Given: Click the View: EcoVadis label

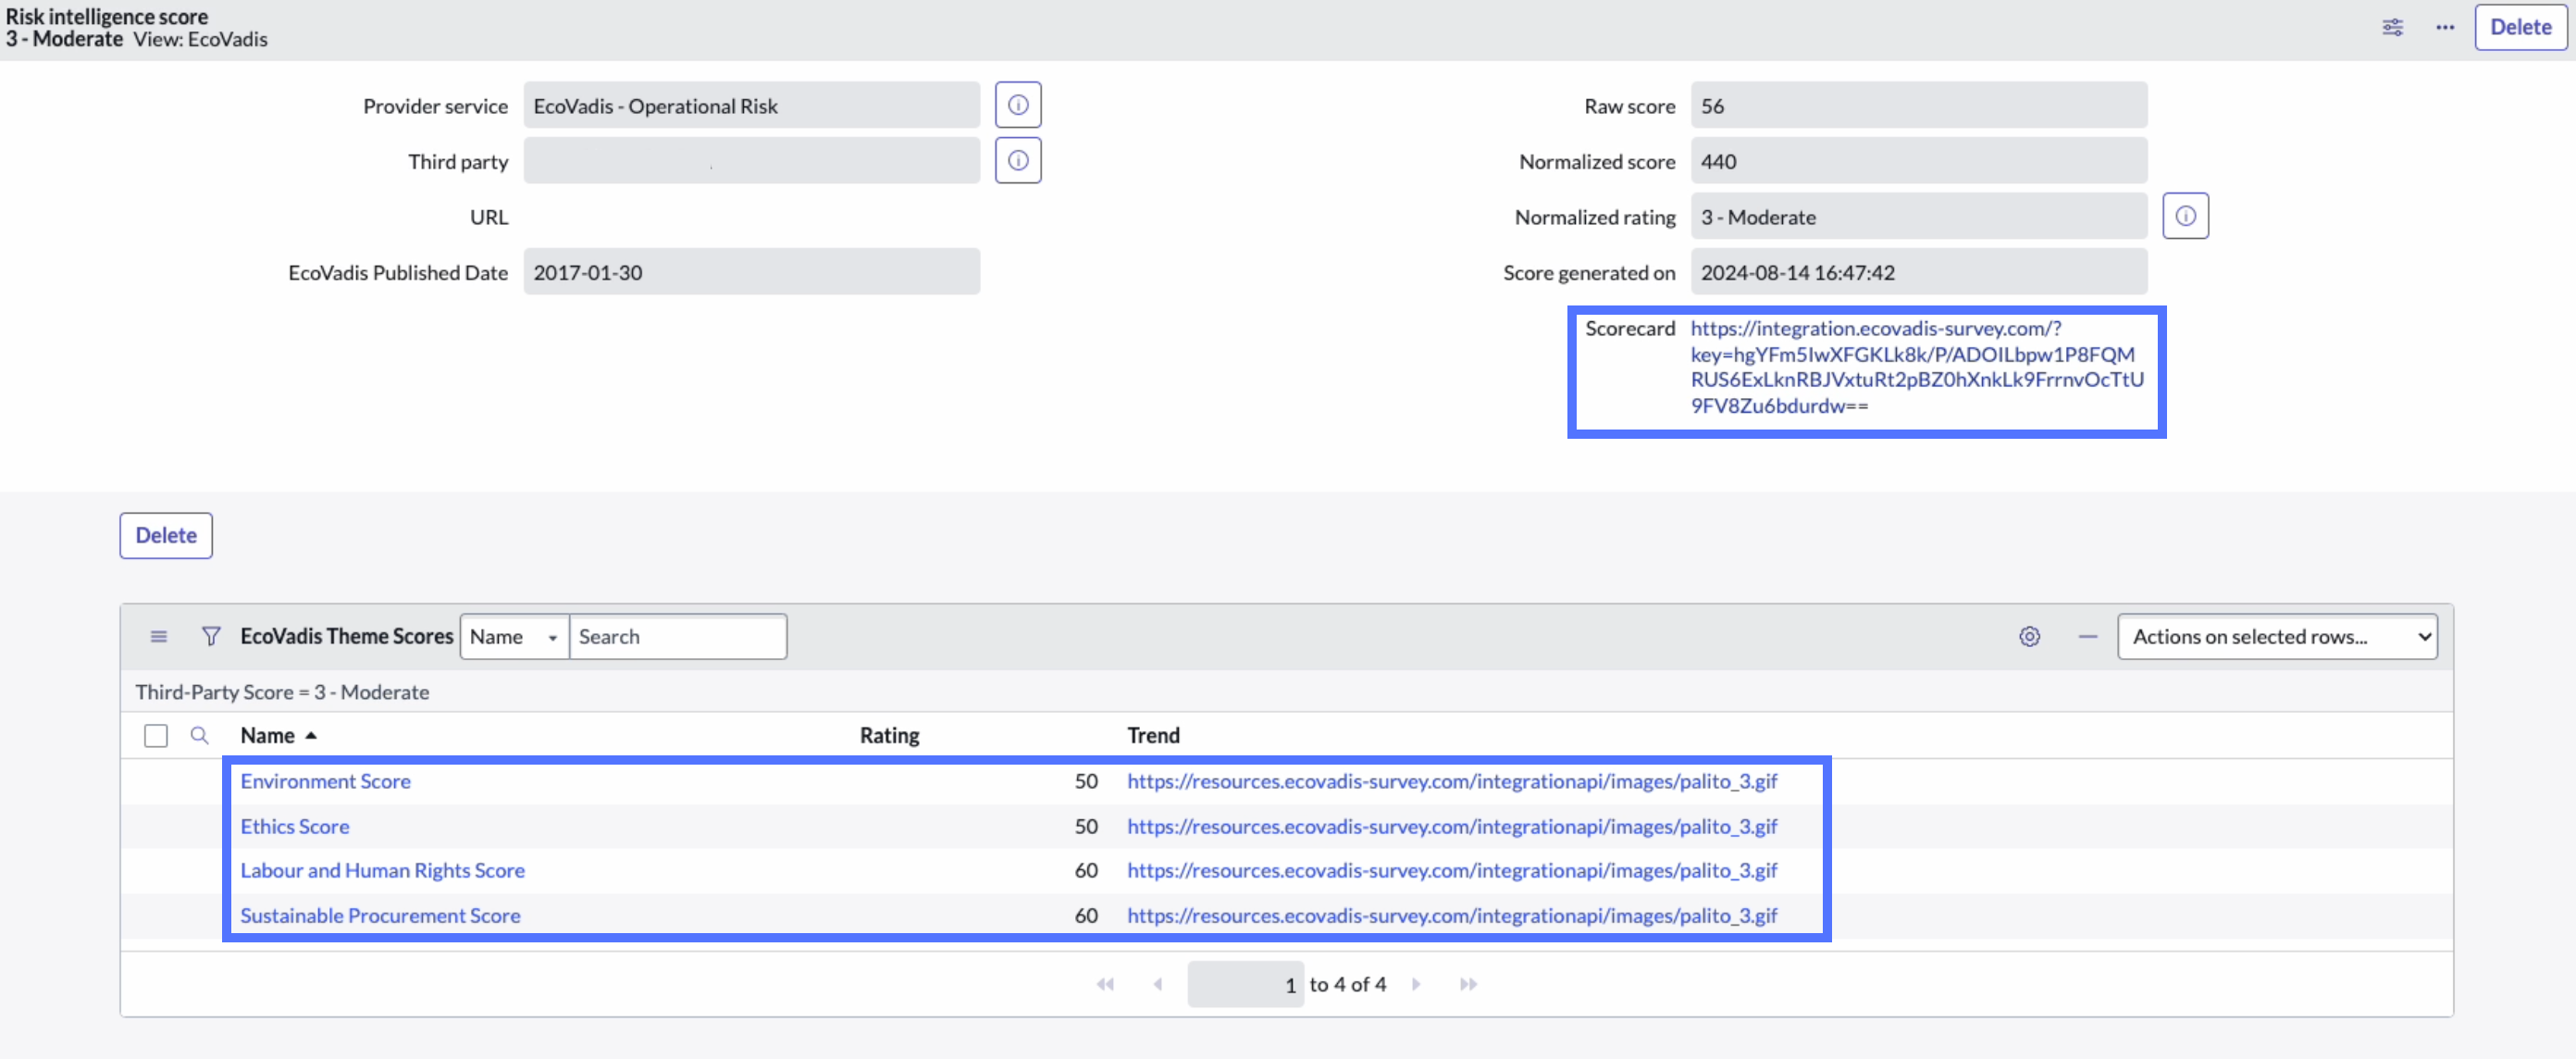Looking at the screenshot, I should (200, 39).
